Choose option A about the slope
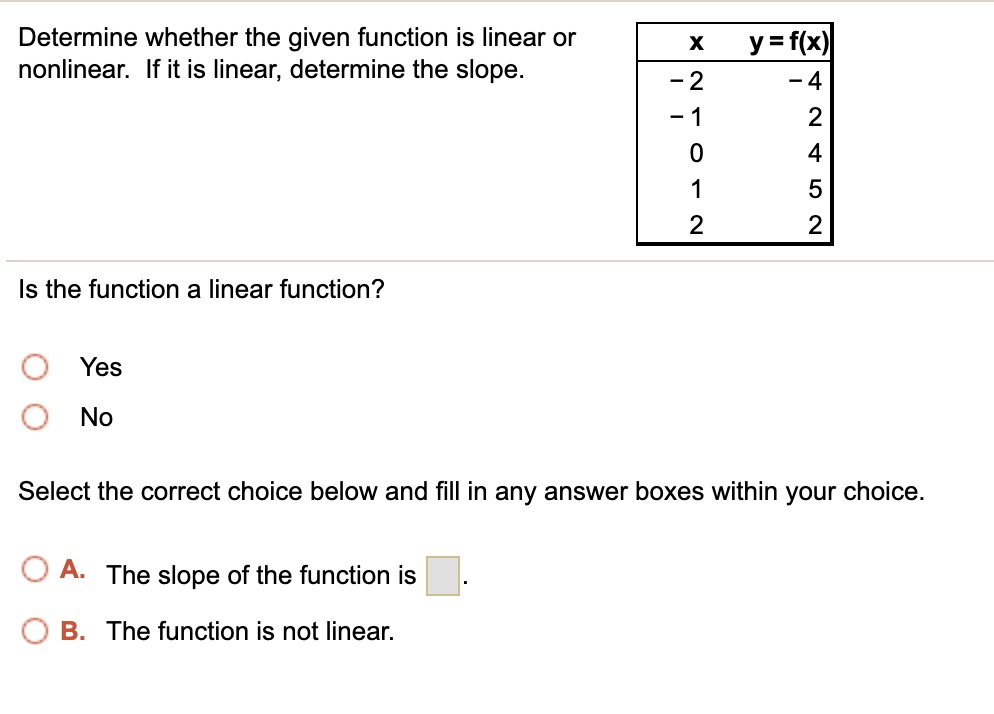The height and width of the screenshot is (714, 994). coord(36,568)
